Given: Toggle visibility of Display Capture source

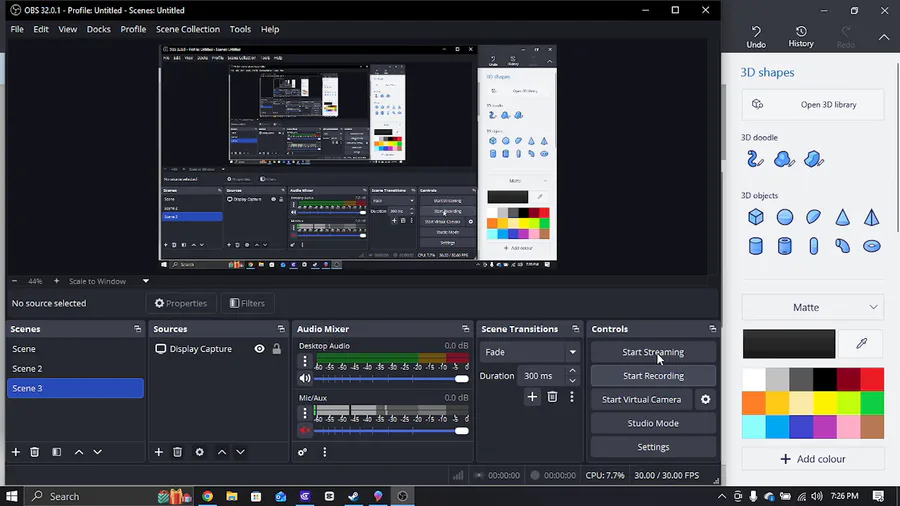Looking at the screenshot, I should (259, 349).
